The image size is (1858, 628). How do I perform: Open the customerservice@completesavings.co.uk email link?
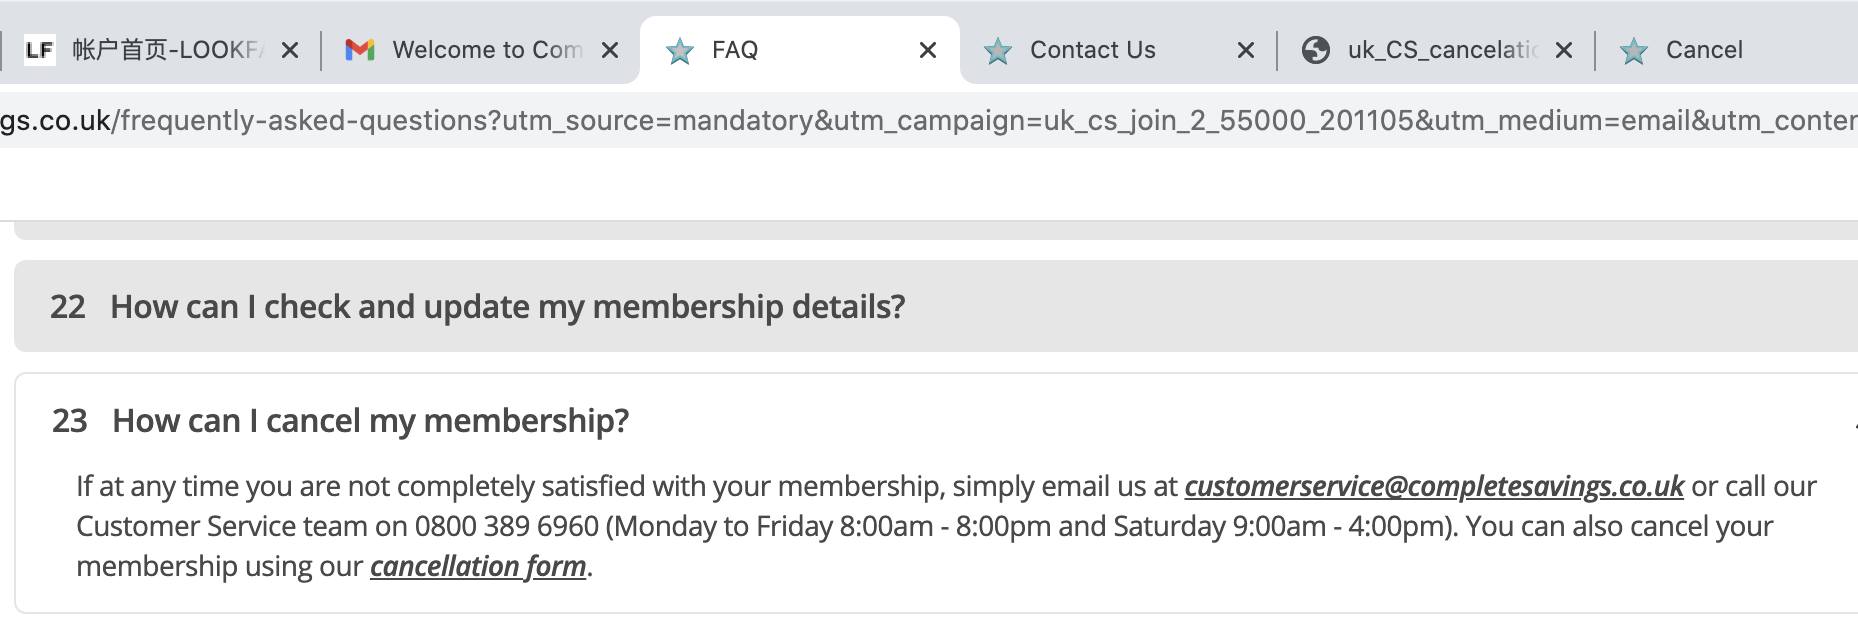tap(1434, 487)
